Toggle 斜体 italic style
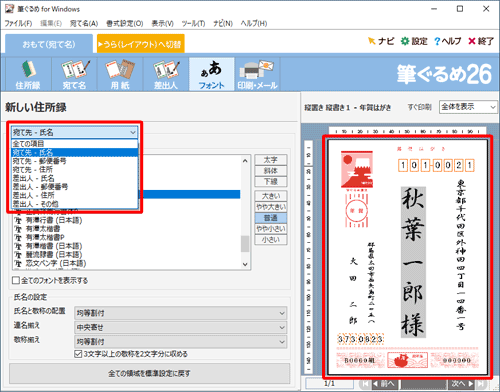This screenshot has width=500, height=392. coord(271,171)
